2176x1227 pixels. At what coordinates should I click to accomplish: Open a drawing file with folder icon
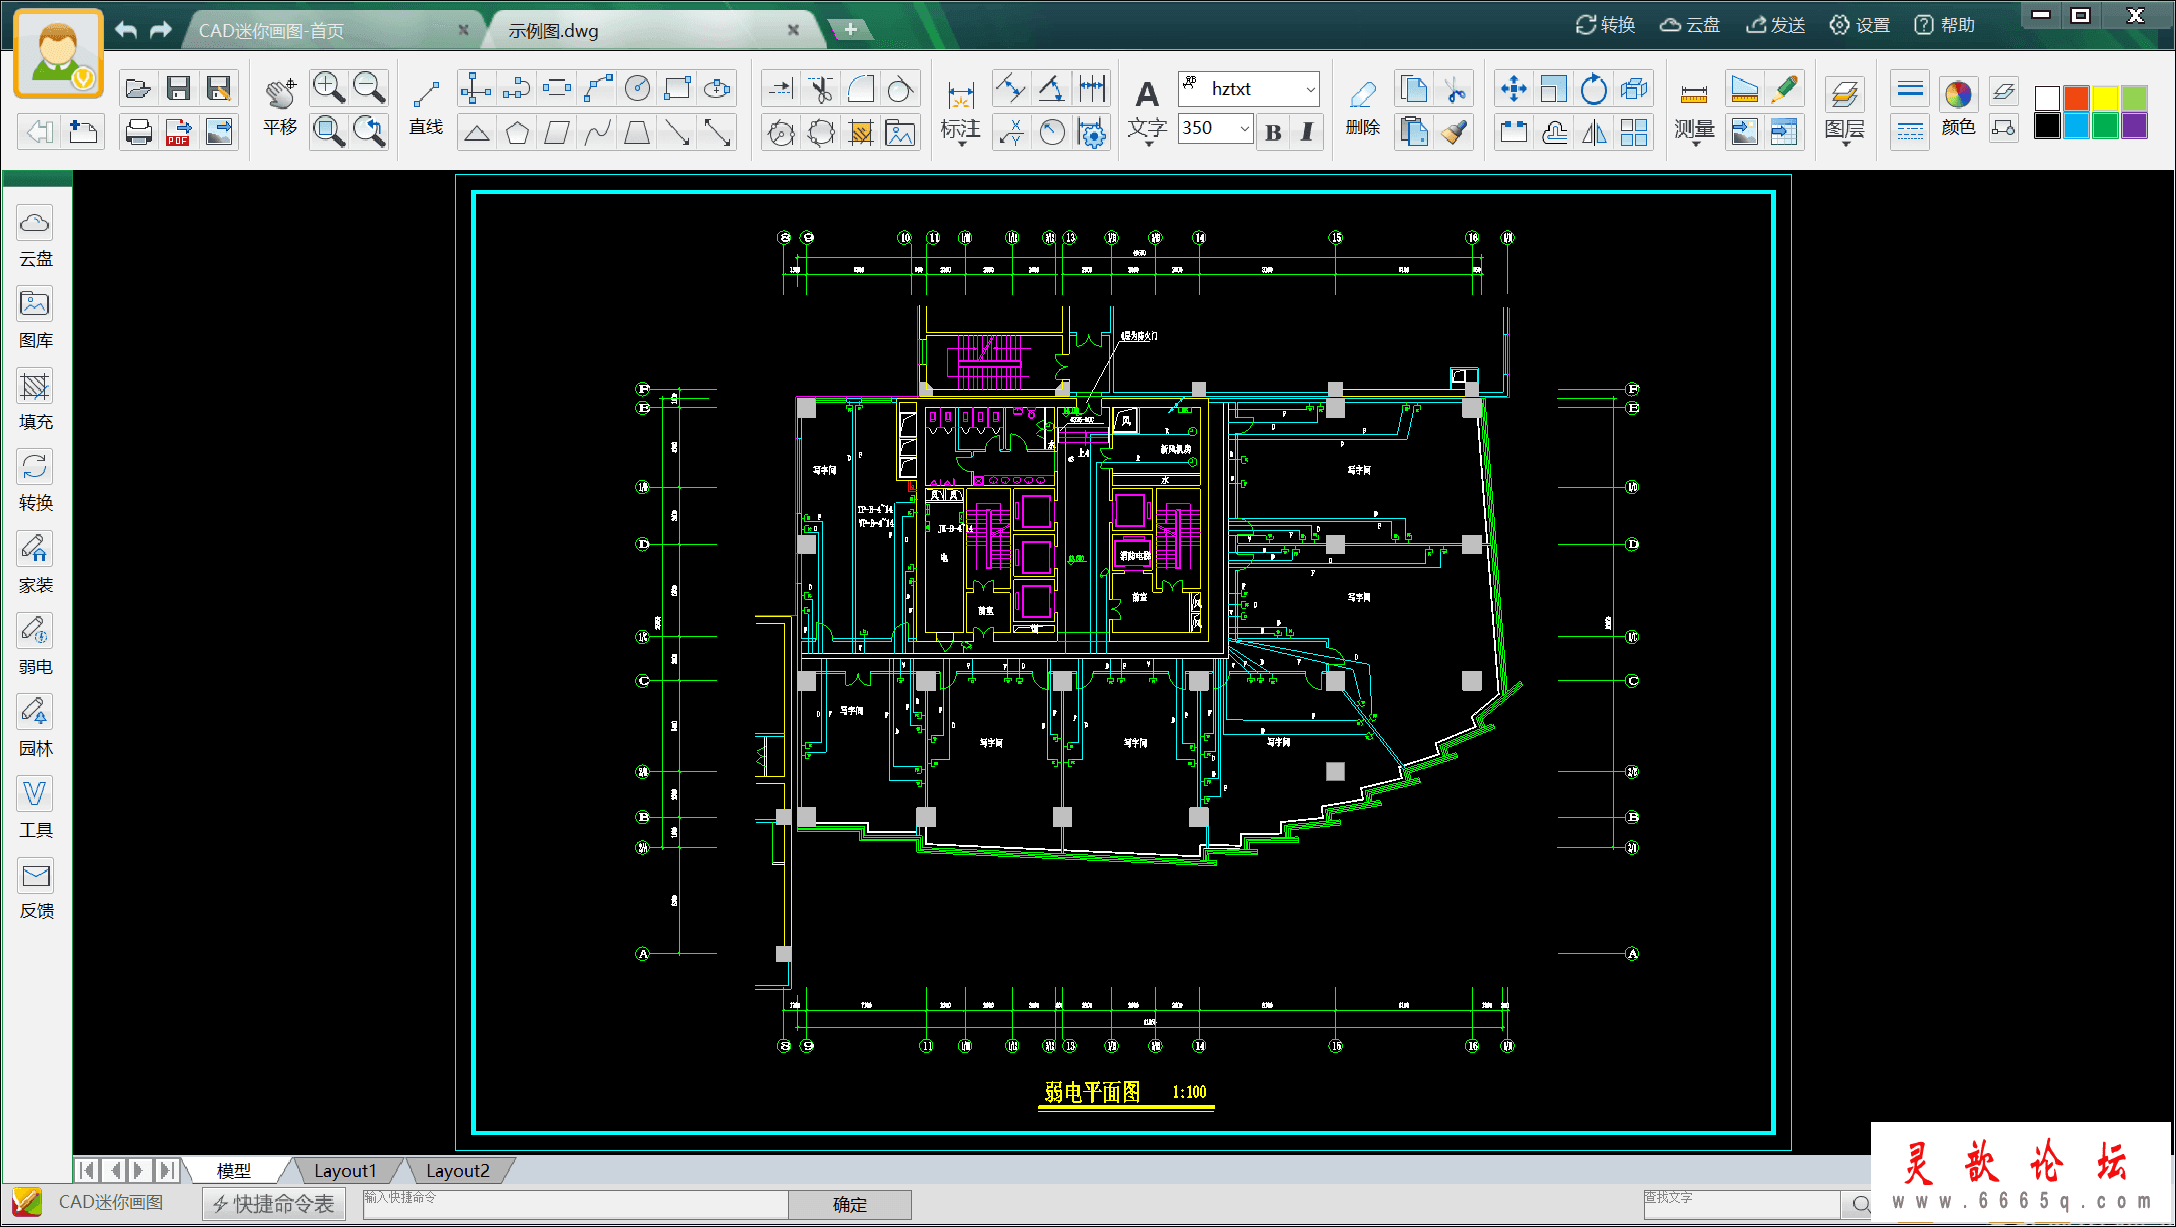138,89
